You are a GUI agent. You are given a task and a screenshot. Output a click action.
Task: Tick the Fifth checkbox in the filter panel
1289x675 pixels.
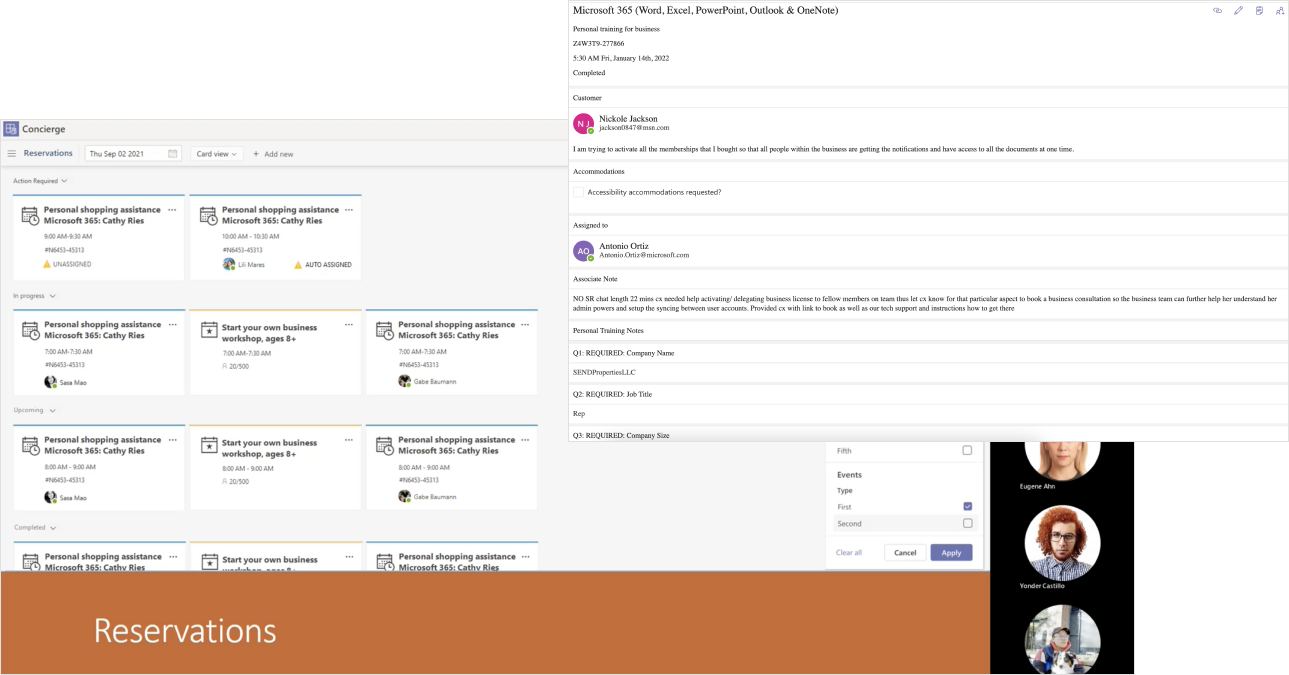point(967,451)
